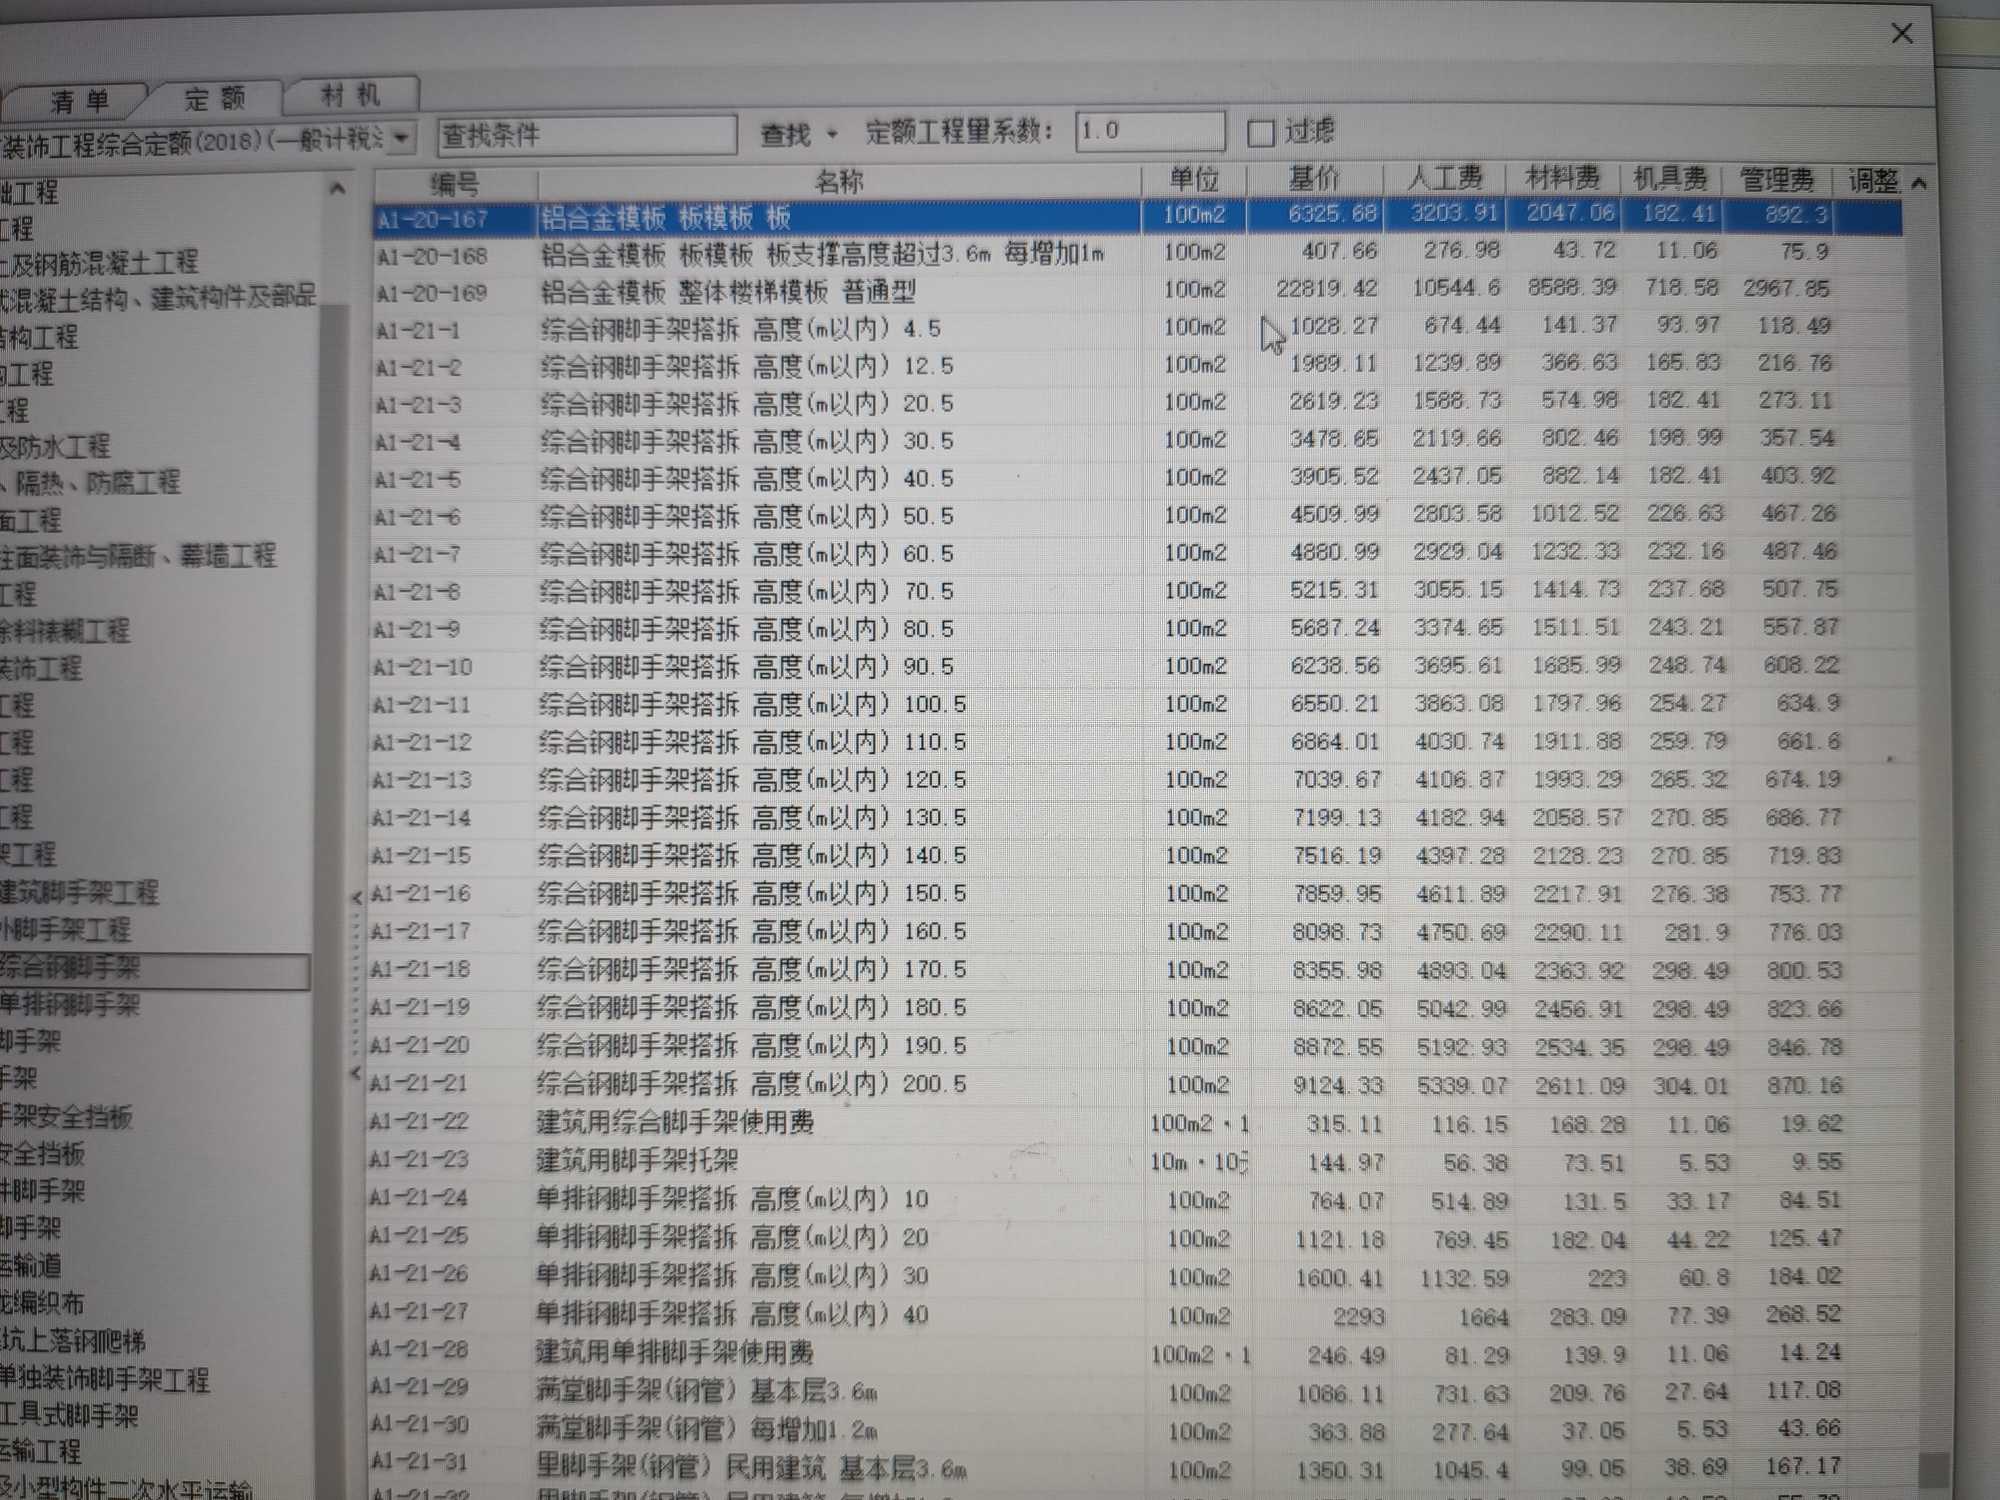Select row A1-21-8 高度 70.5

coord(1137,591)
